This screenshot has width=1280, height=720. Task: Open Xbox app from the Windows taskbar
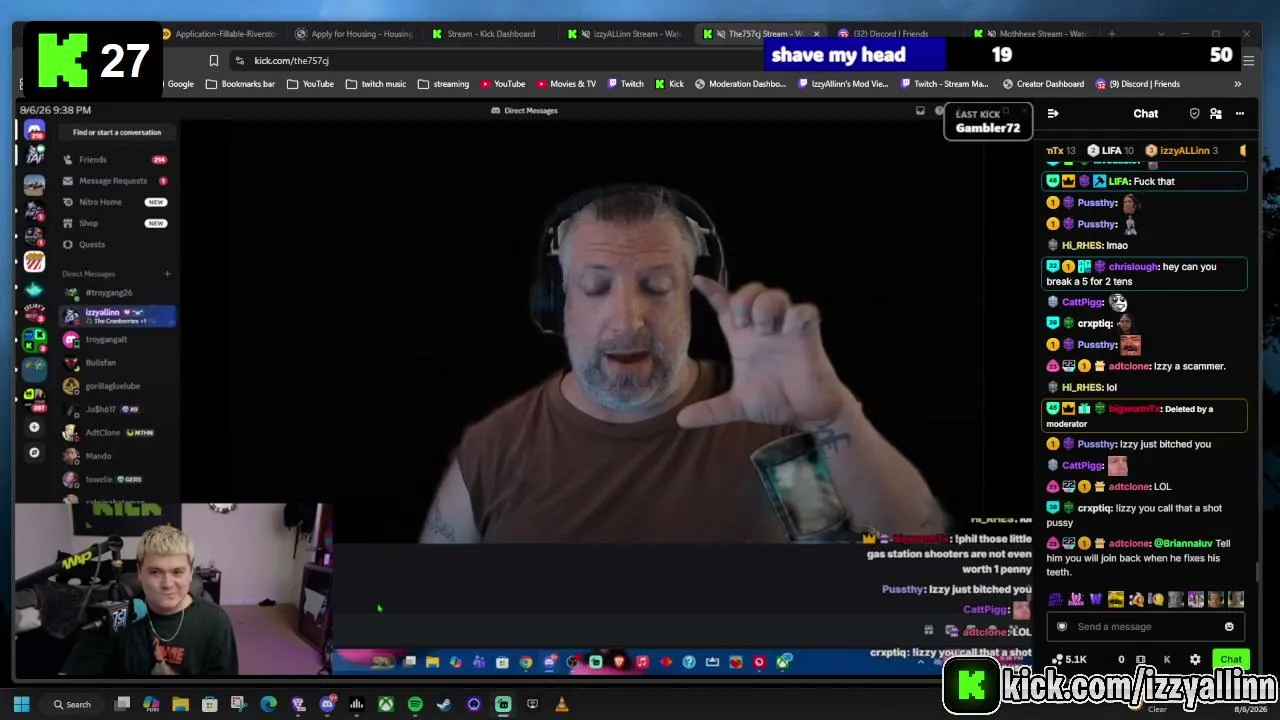385,704
